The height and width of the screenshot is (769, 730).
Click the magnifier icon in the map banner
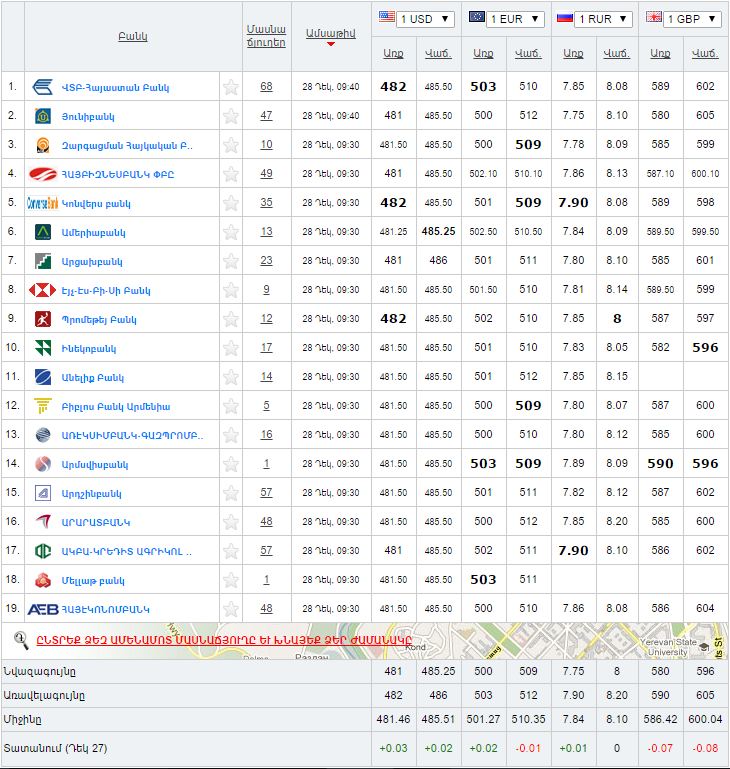point(20,639)
